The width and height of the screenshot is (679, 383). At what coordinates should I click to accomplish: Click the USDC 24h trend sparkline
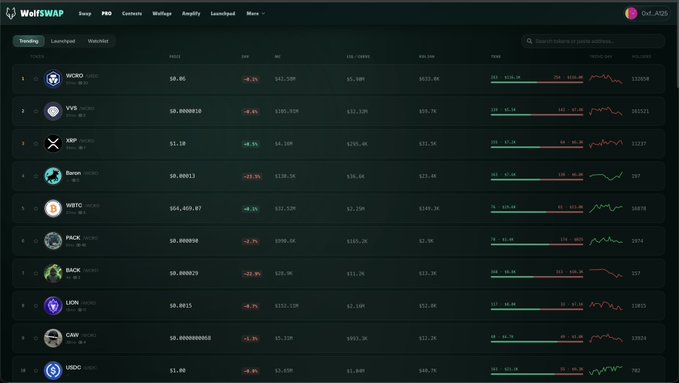[606, 370]
